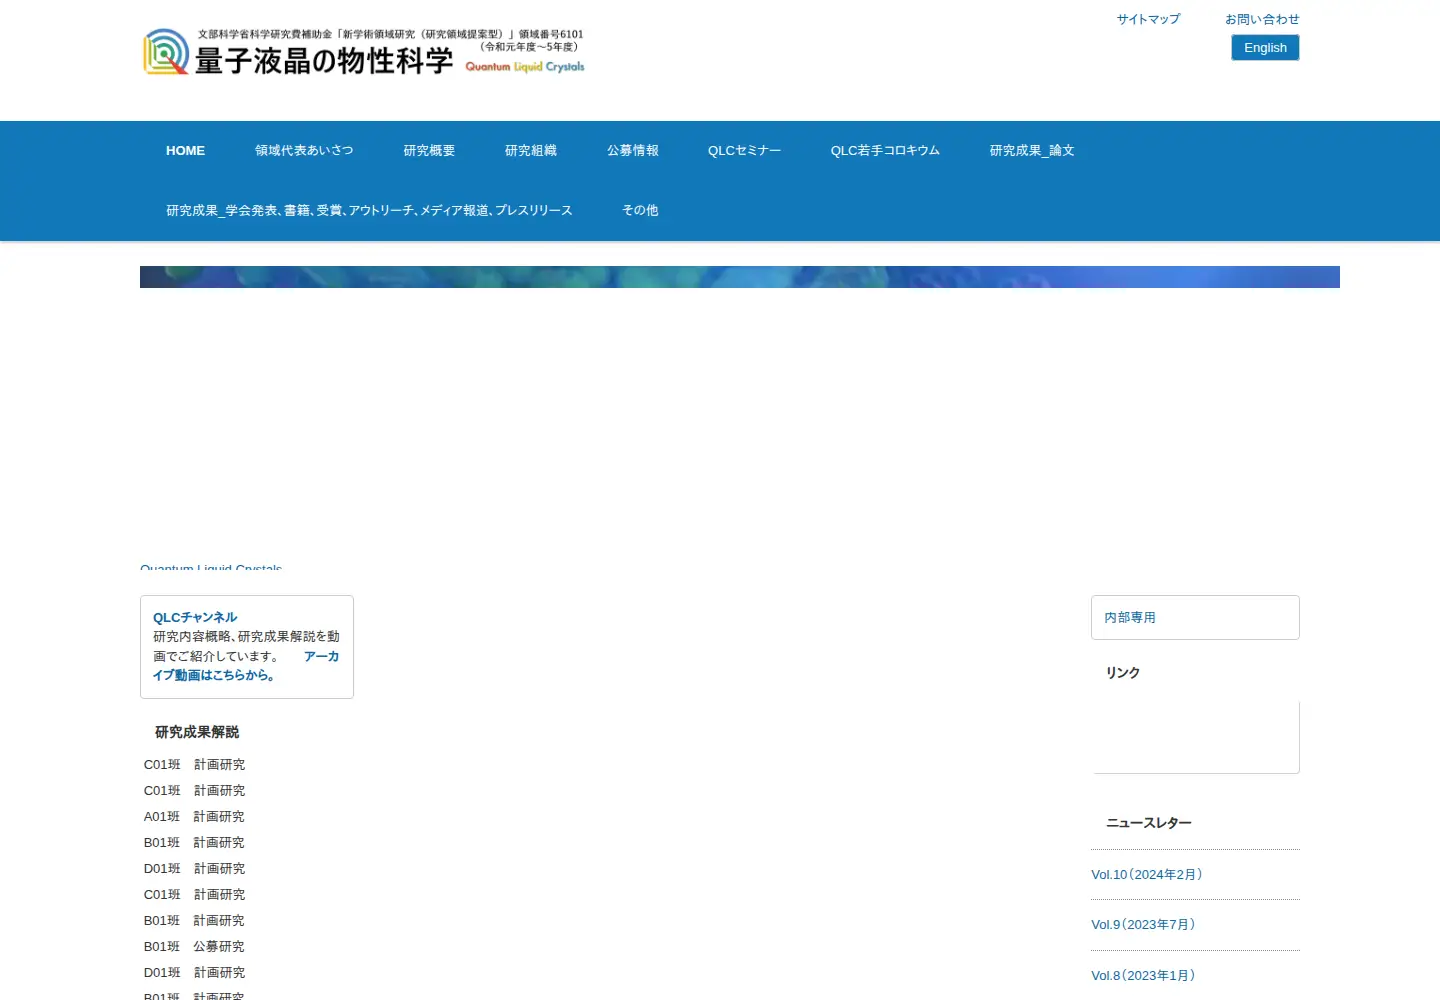The height and width of the screenshot is (1000, 1440).
Task: Click the リンク sidebar heading
Action: point(1123,673)
